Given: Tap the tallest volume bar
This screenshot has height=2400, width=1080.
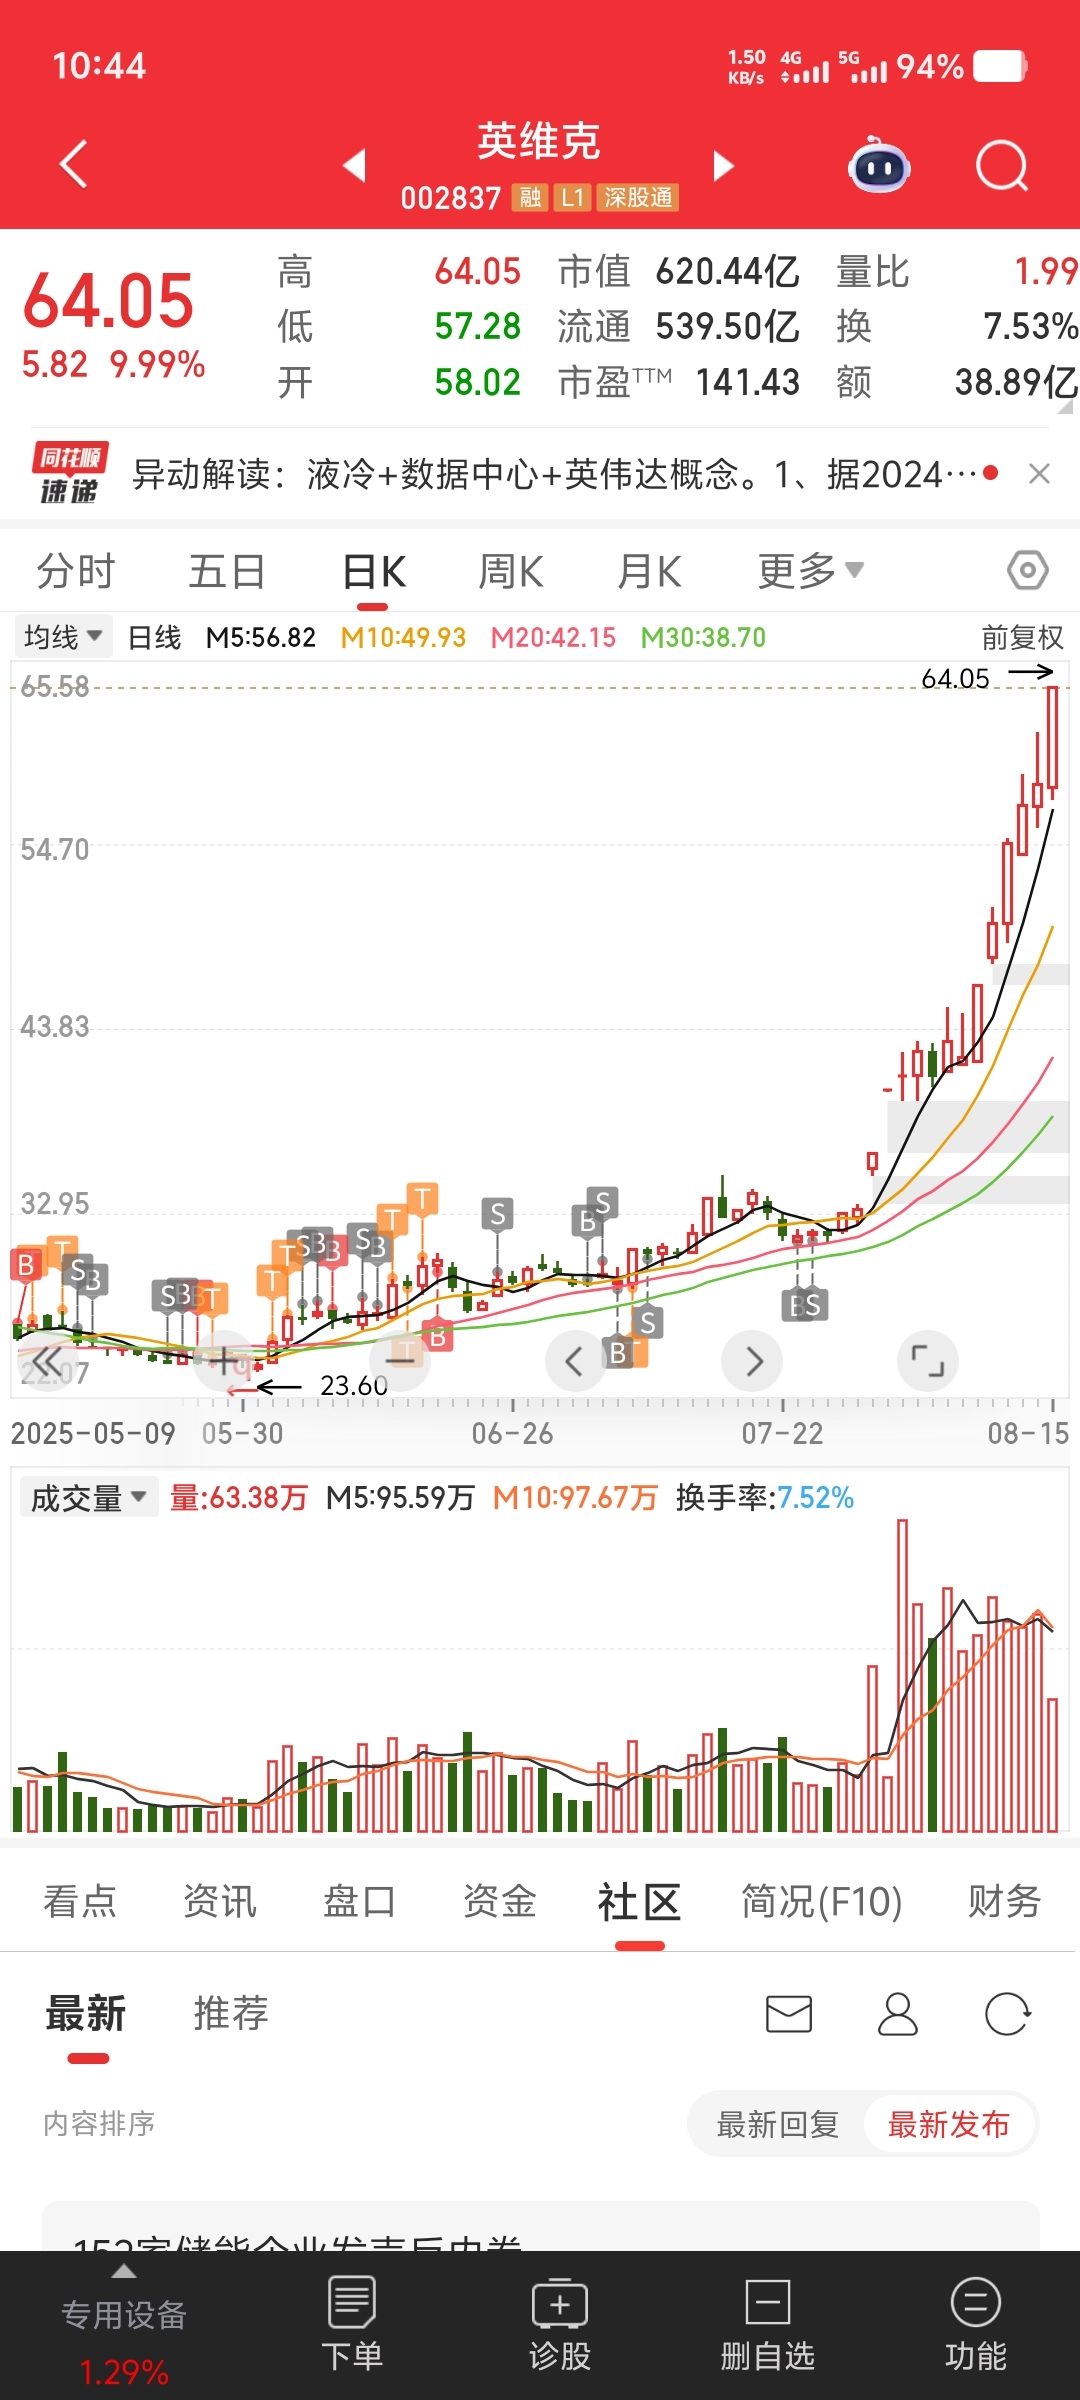Looking at the screenshot, I should [x=902, y=1675].
